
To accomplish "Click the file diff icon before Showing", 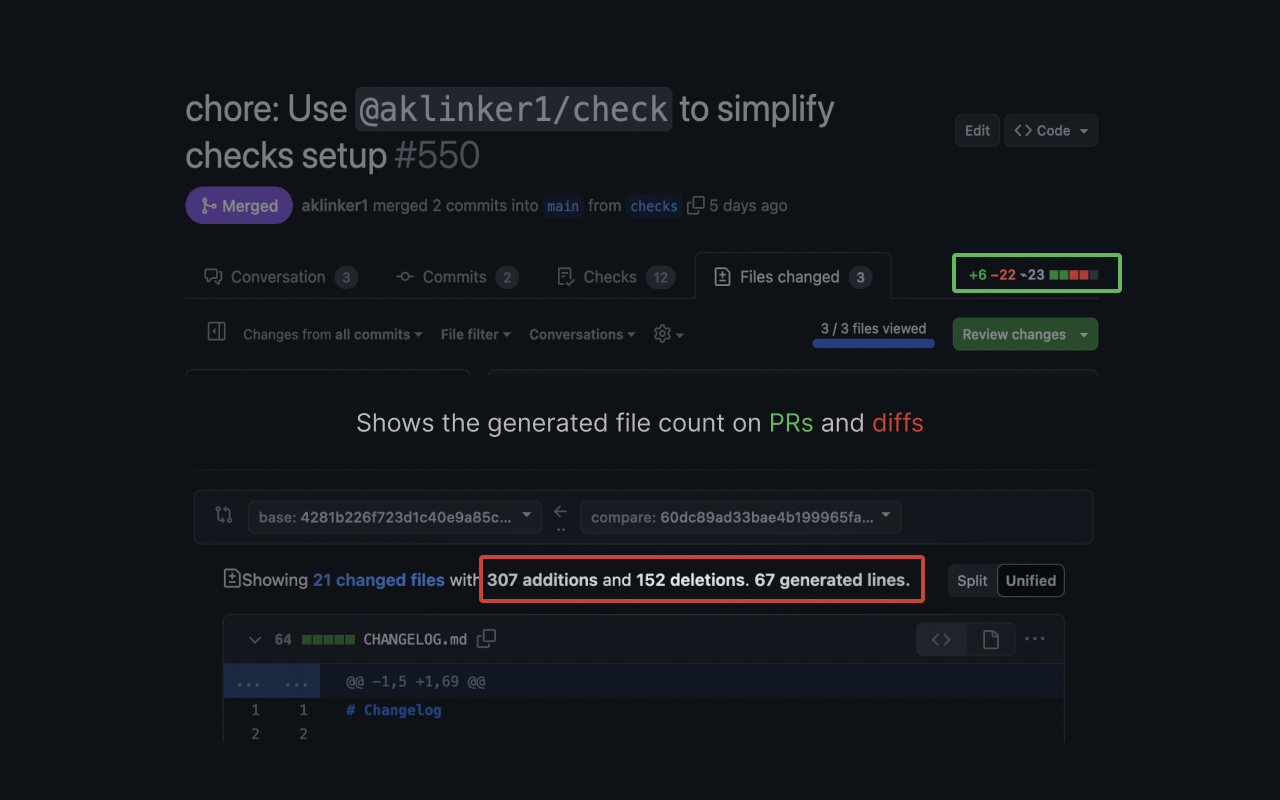I will tap(232, 578).
